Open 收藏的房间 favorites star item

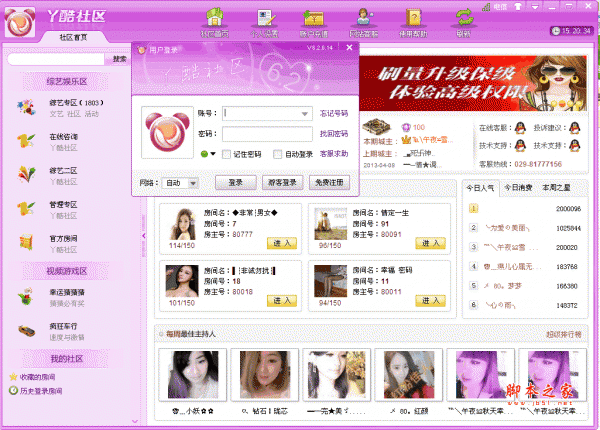32,377
